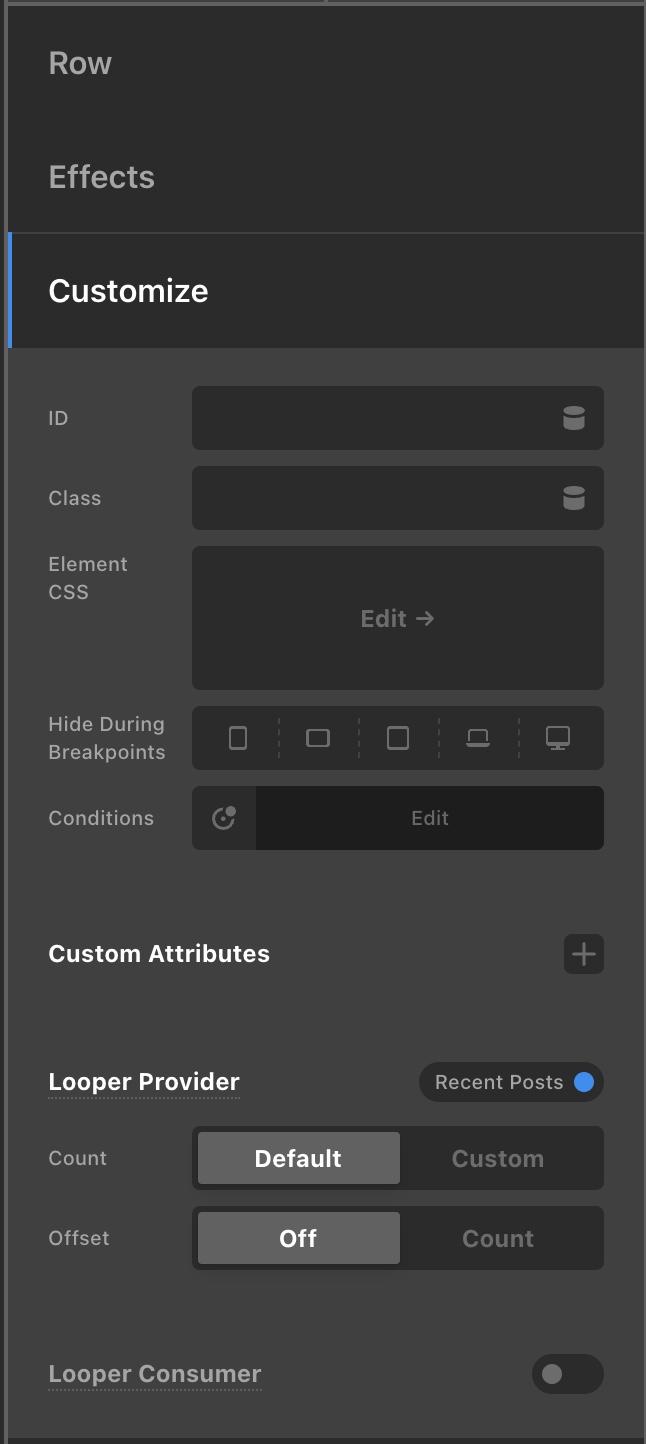
Task: Switch Offset to Off
Action: (x=298, y=1238)
